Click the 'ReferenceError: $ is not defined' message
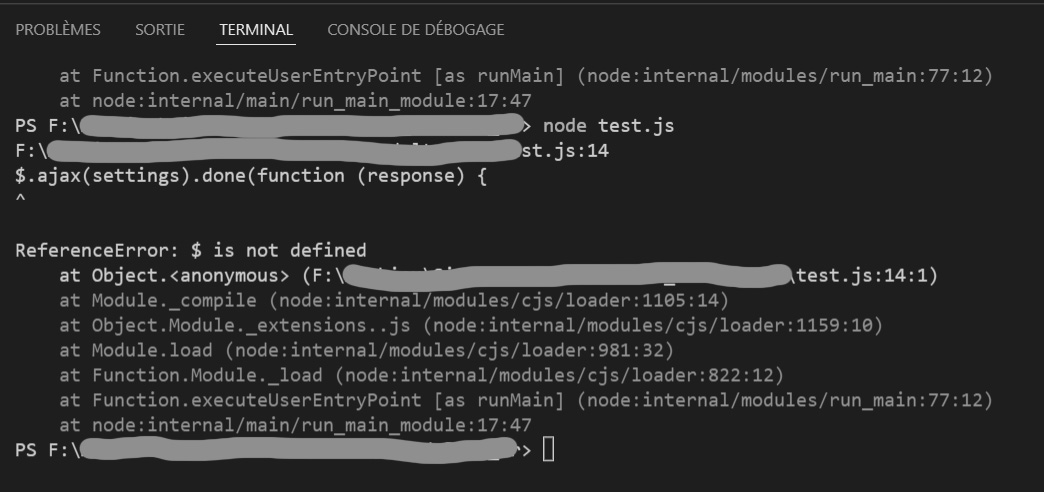The height and width of the screenshot is (492, 1044). tap(190, 251)
